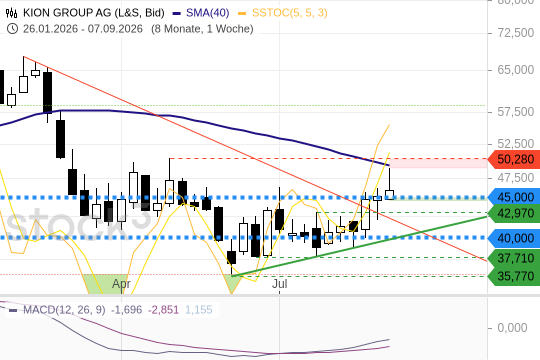Click the MACD signal value -2,851
This screenshot has height=360, width=540.
[163, 310]
